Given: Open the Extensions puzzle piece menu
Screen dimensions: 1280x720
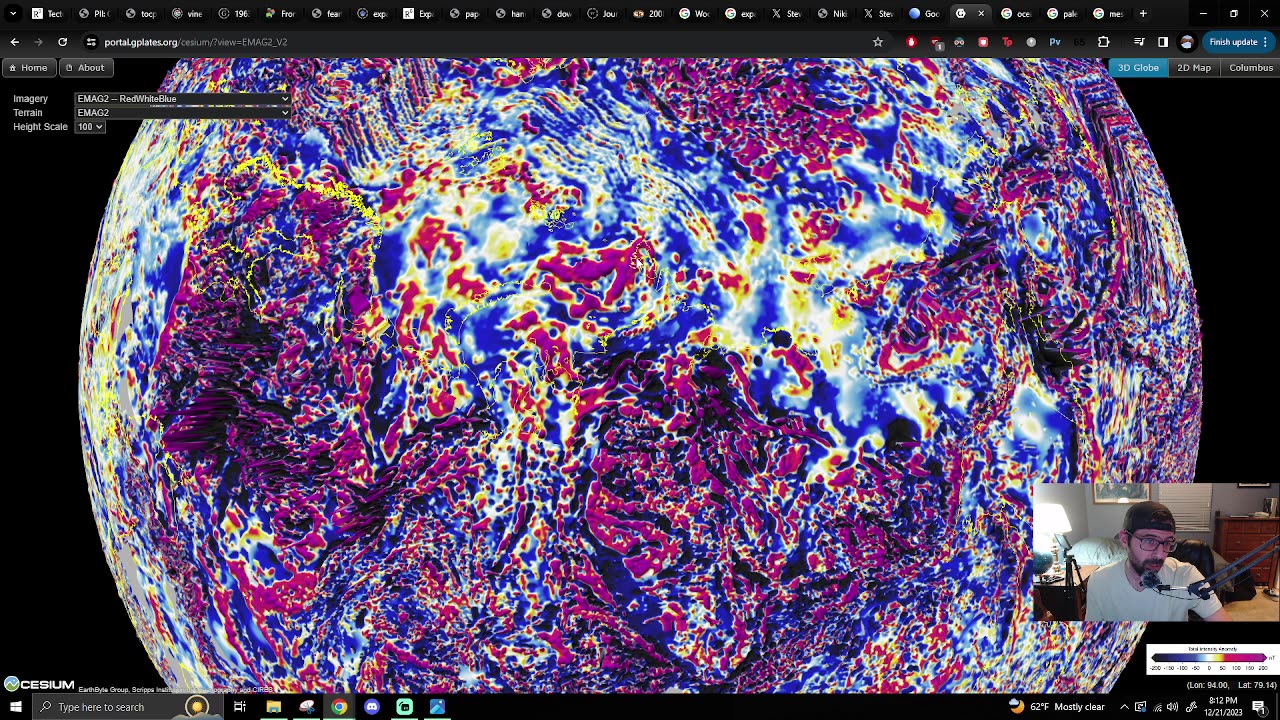Looking at the screenshot, I should coord(1104,42).
